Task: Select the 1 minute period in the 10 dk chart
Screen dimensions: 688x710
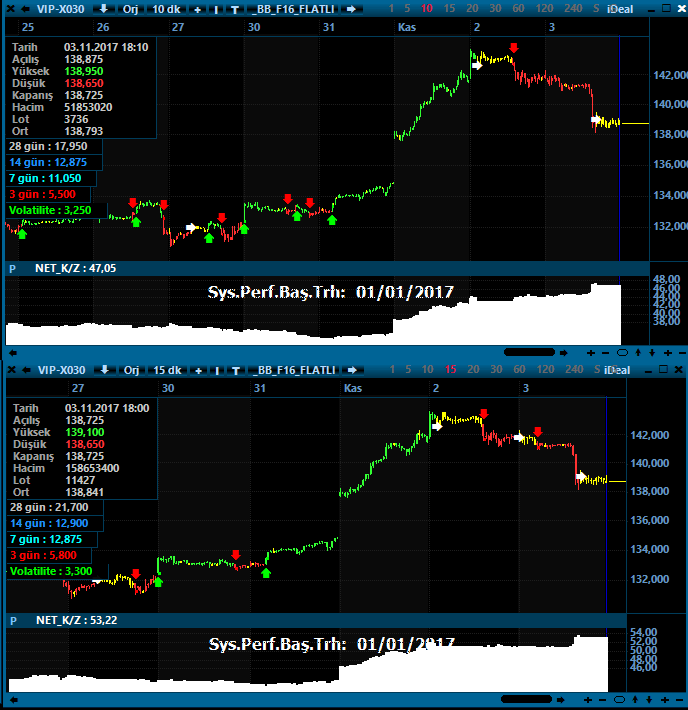Action: point(391,9)
